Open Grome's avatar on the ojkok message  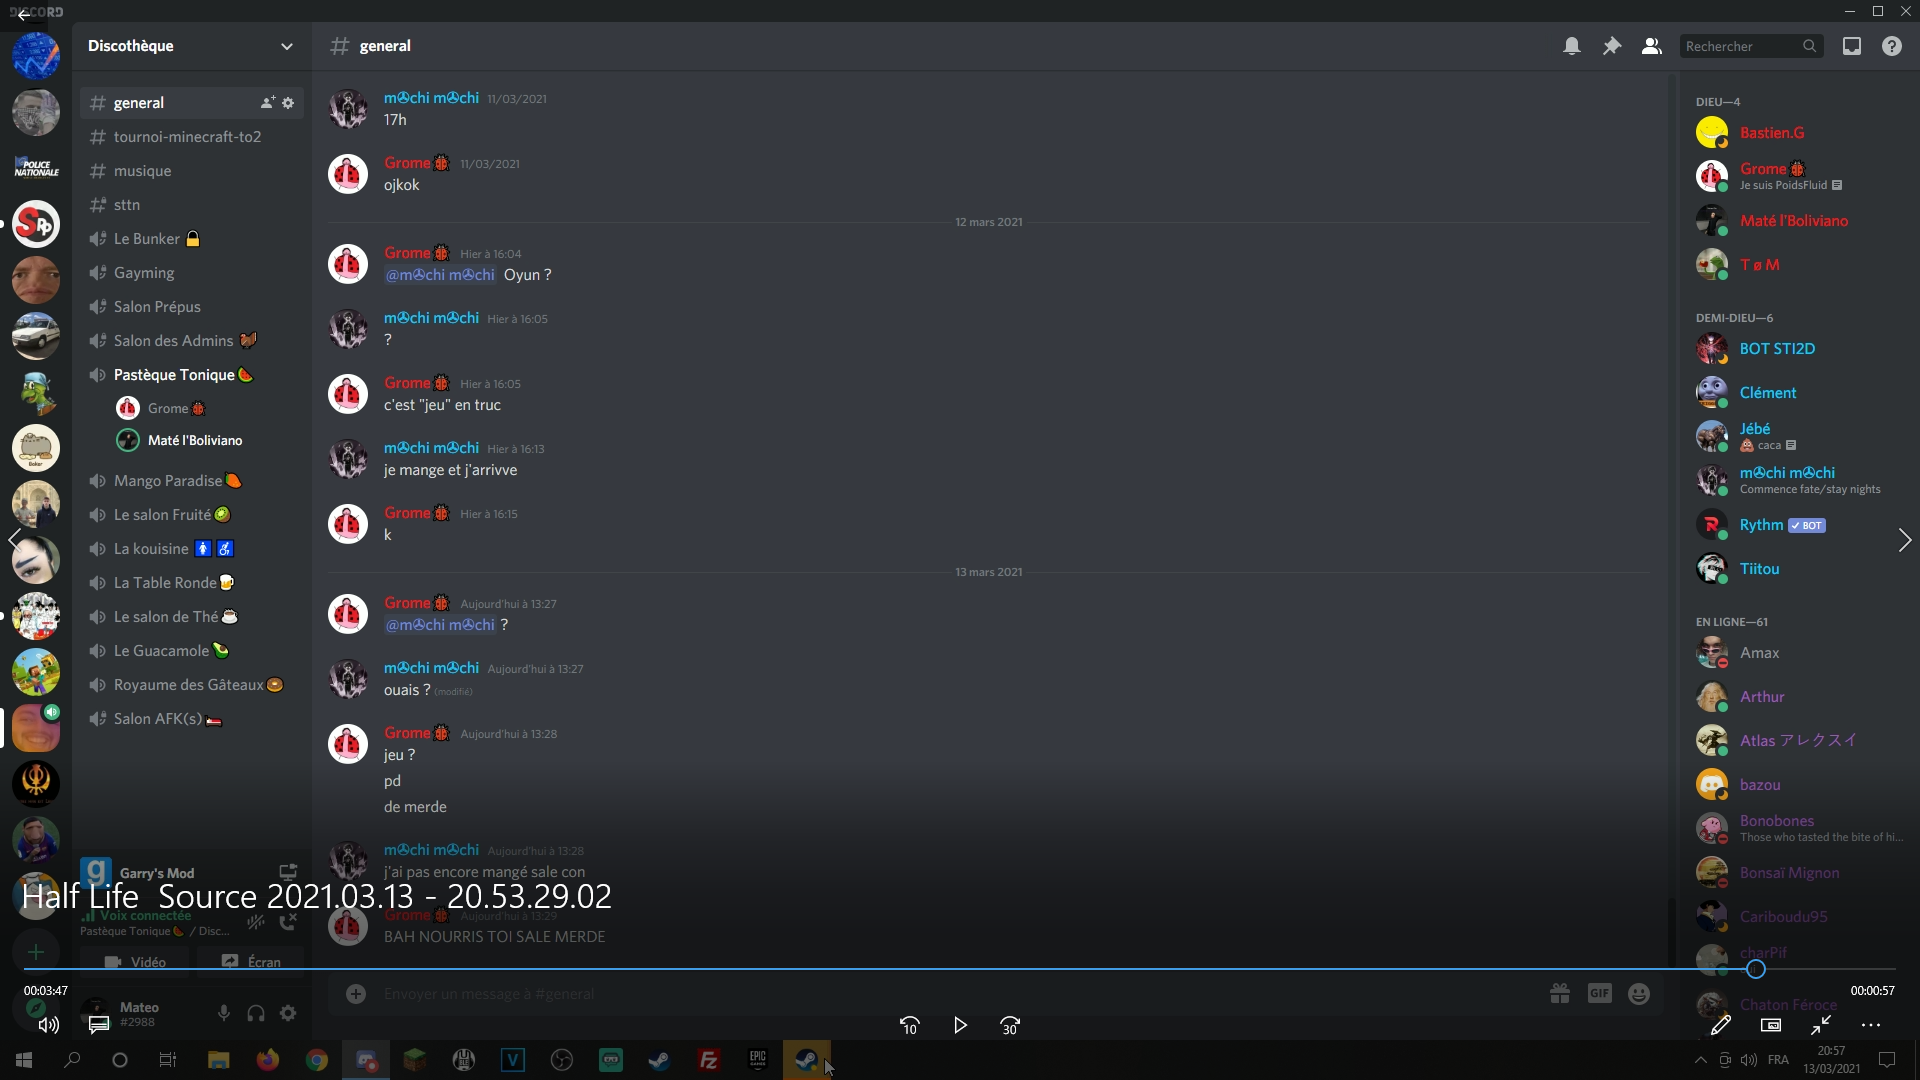[348, 173]
